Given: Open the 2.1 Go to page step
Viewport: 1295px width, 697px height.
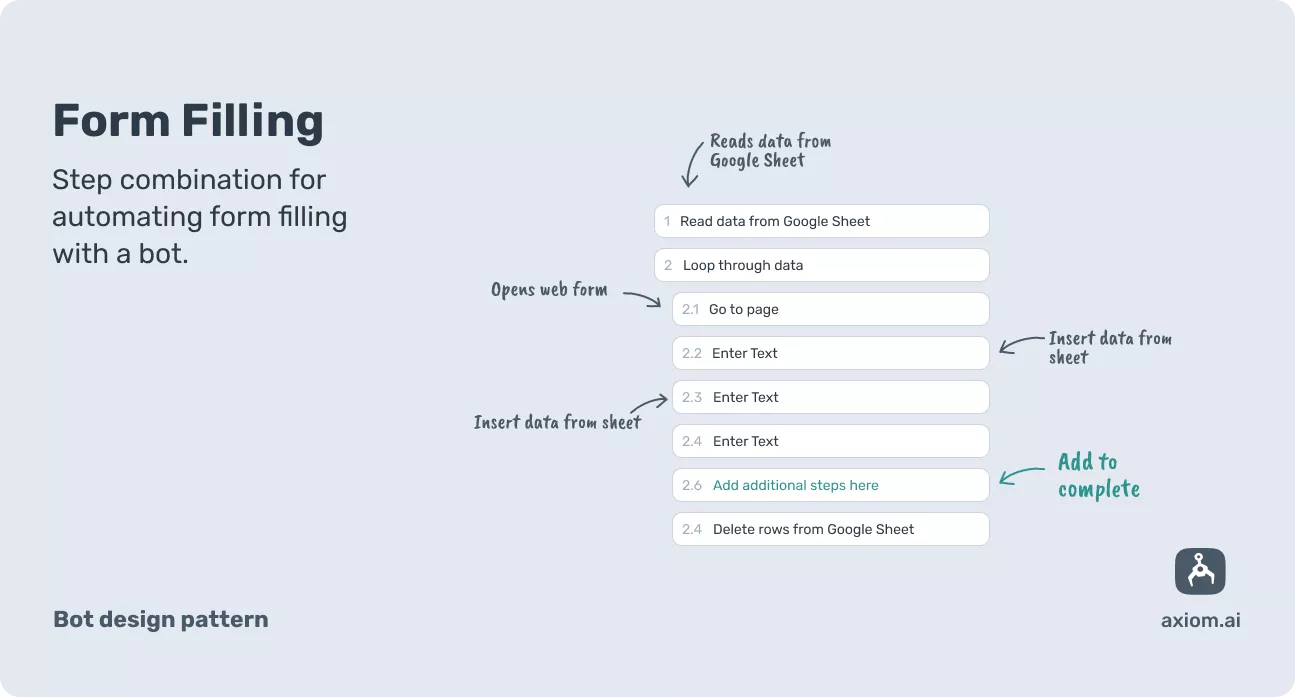Looking at the screenshot, I should 830,309.
